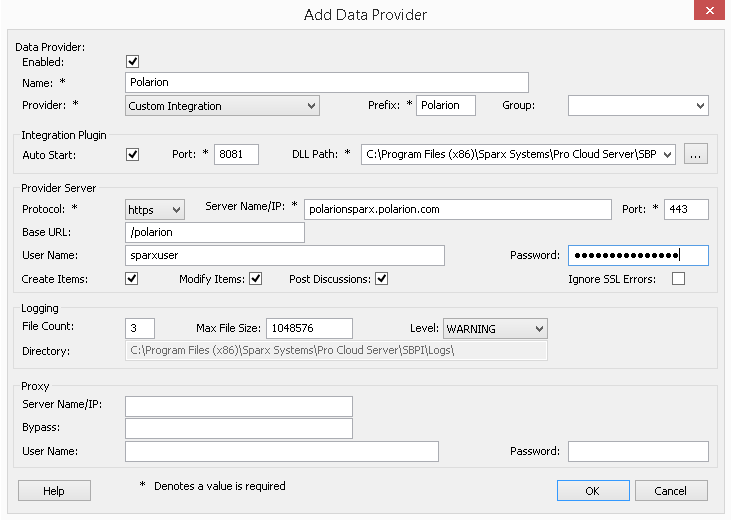Click the Cancel button

pyautogui.click(x=671, y=491)
